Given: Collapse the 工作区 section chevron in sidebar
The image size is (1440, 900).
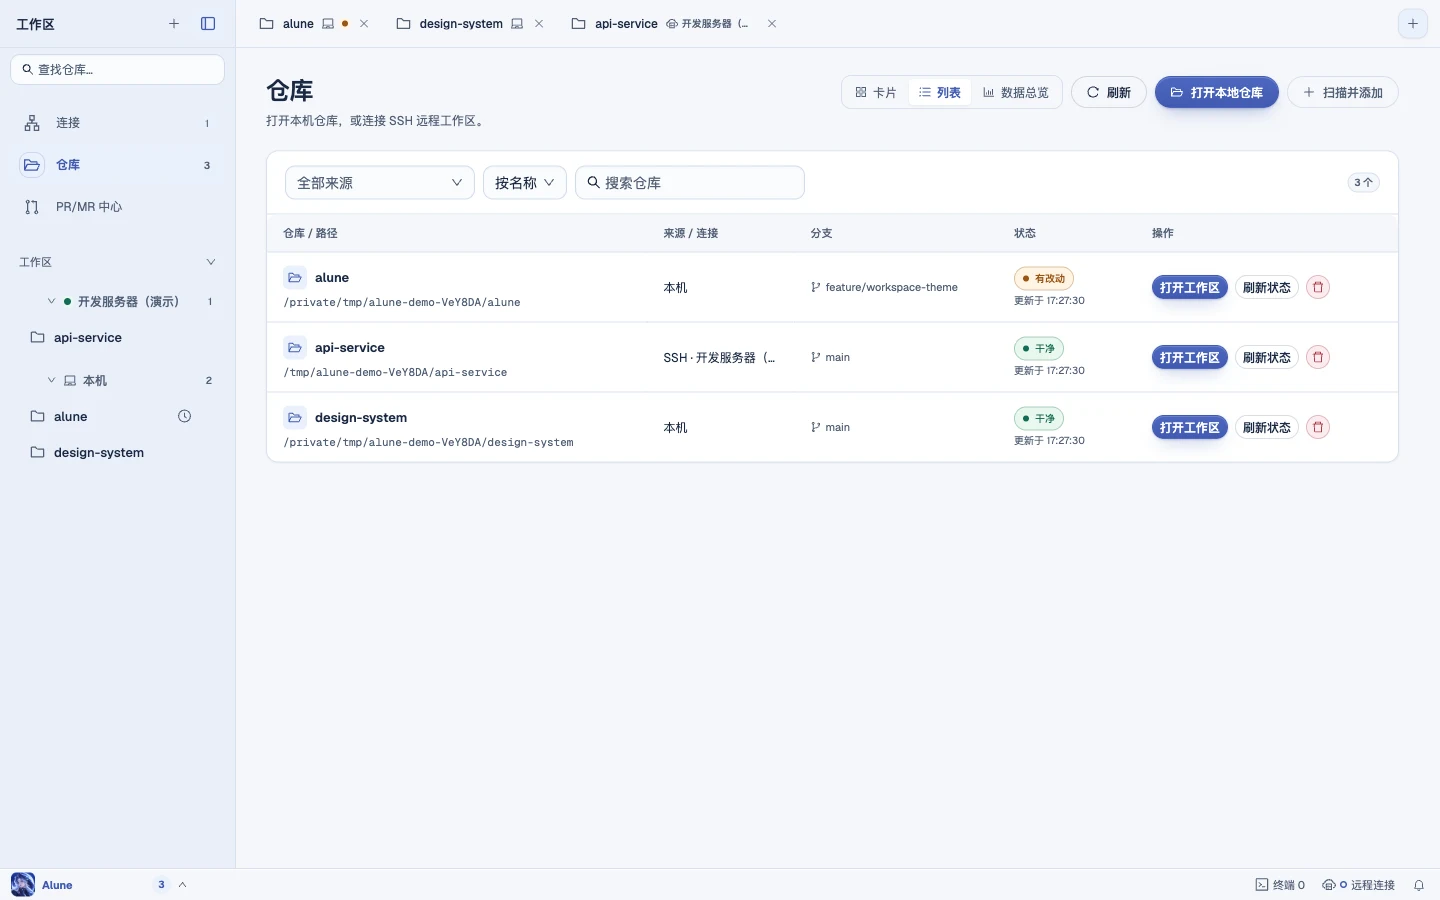Looking at the screenshot, I should point(211,262).
